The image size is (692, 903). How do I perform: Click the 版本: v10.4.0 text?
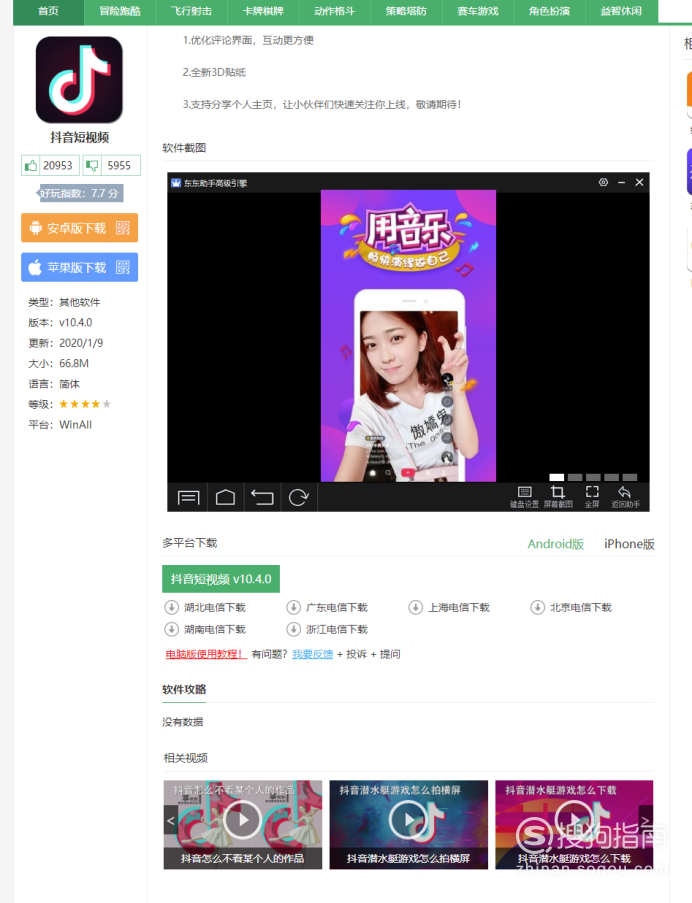pos(60,322)
